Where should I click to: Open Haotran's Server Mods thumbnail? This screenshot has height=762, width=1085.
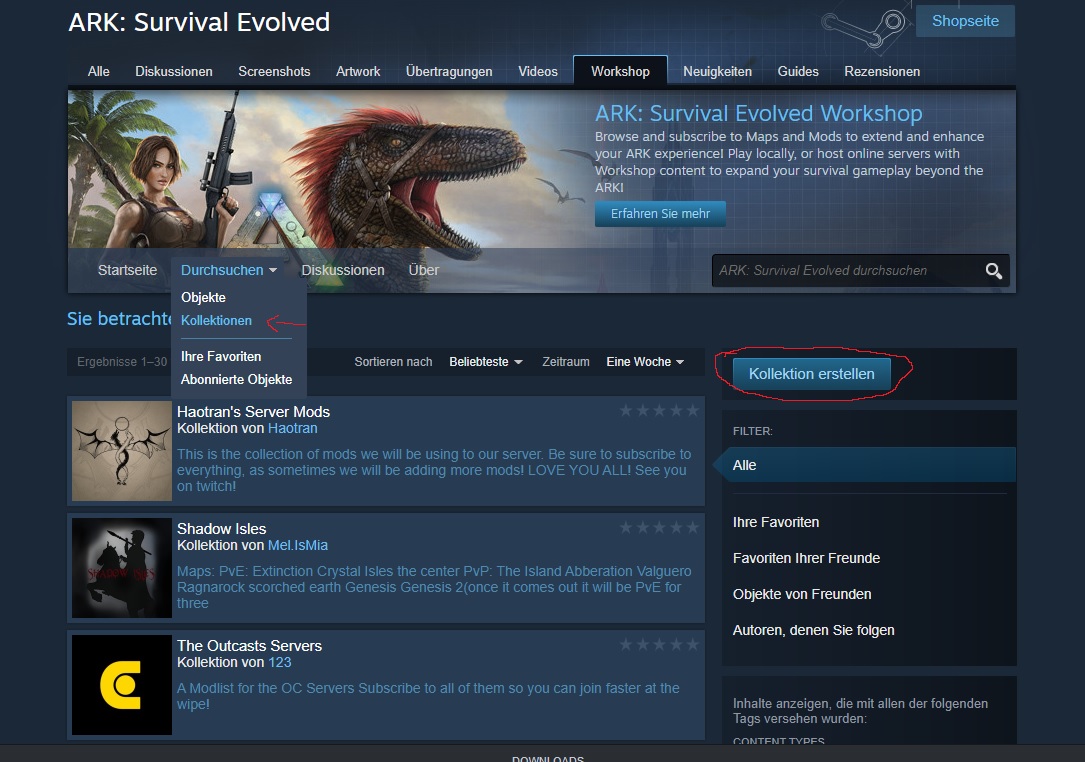pos(122,451)
